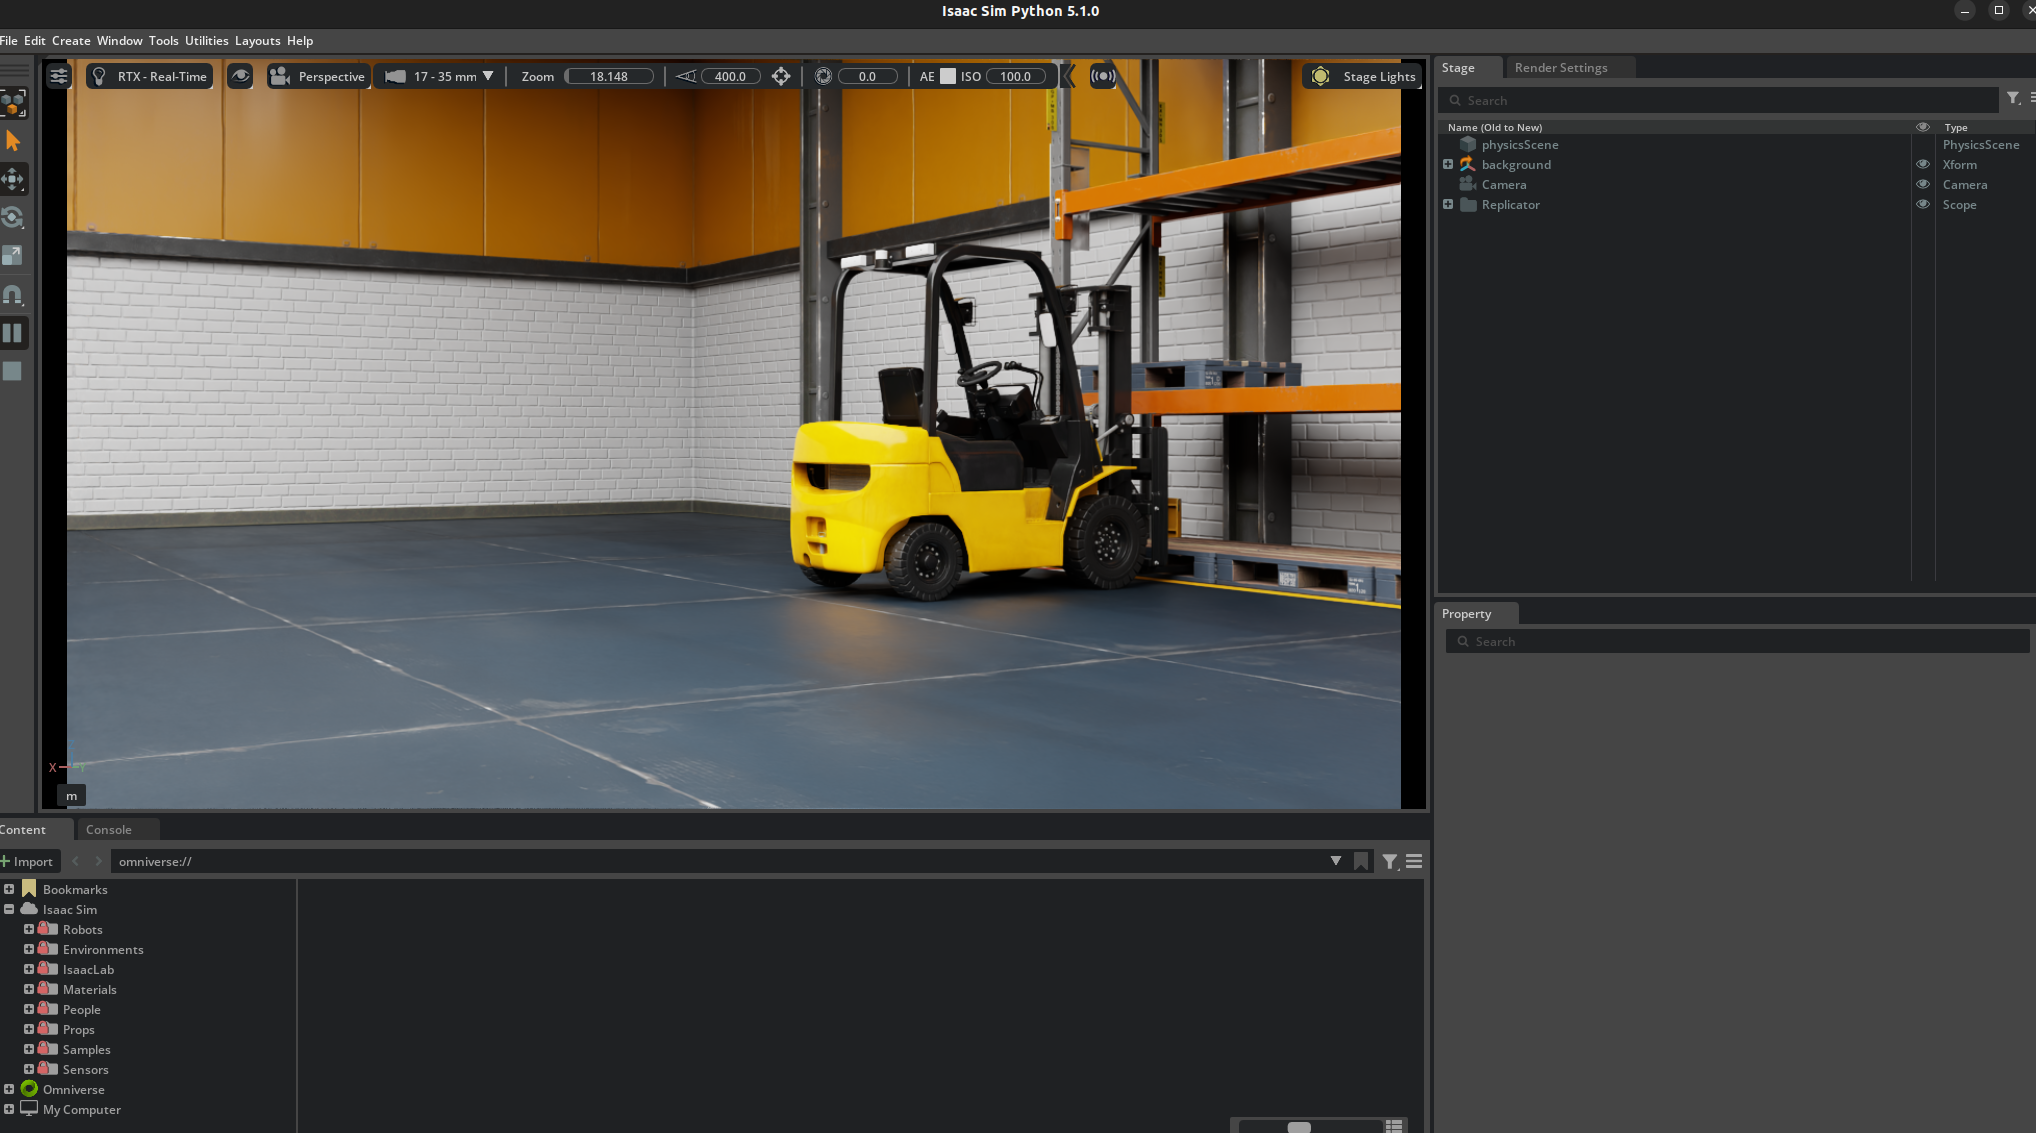
Task: Open viewport visibility eye menu
Action: (240, 76)
